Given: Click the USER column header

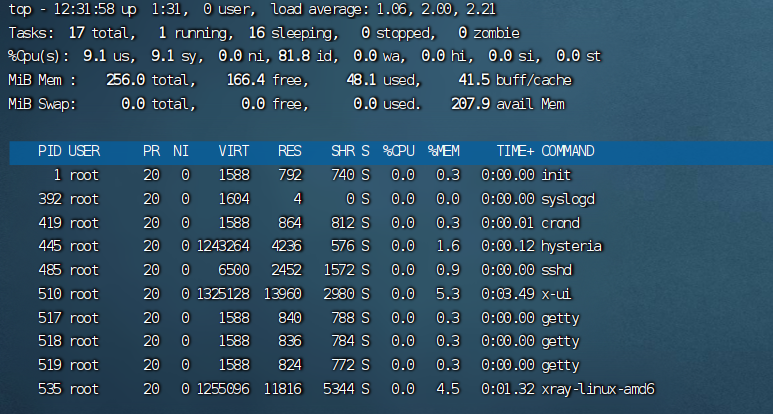Looking at the screenshot, I should coord(84,151).
